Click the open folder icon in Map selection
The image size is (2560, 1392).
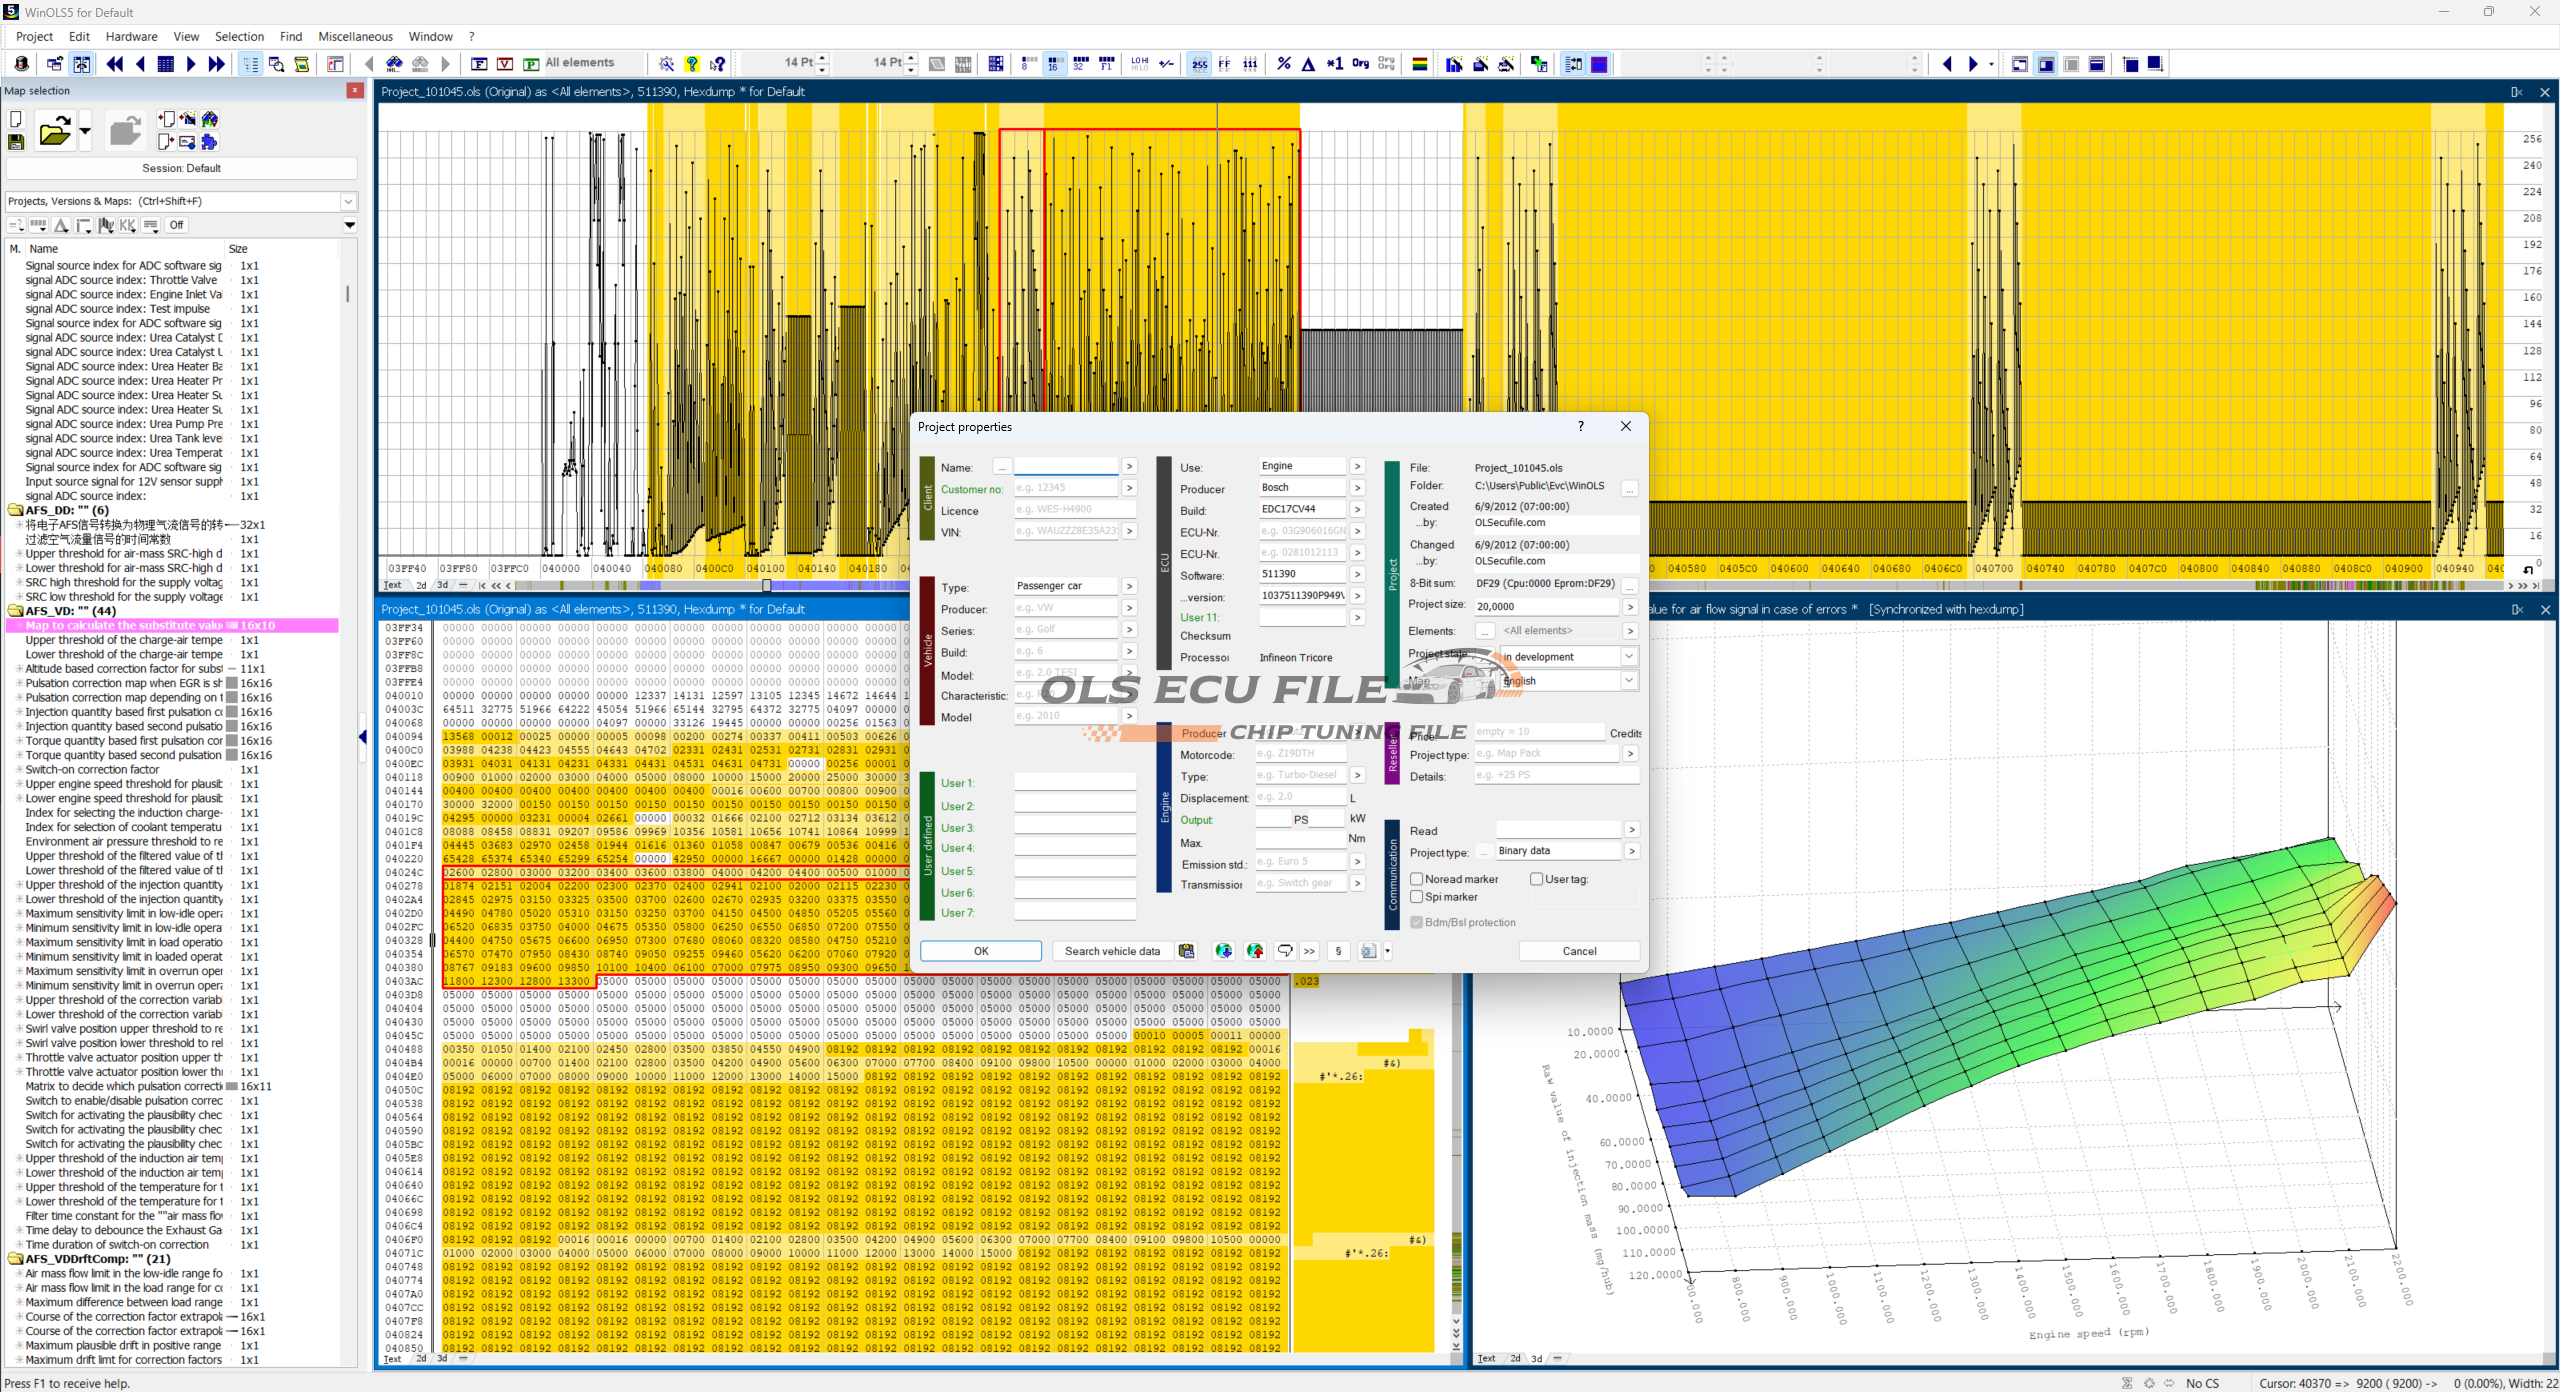click(54, 131)
